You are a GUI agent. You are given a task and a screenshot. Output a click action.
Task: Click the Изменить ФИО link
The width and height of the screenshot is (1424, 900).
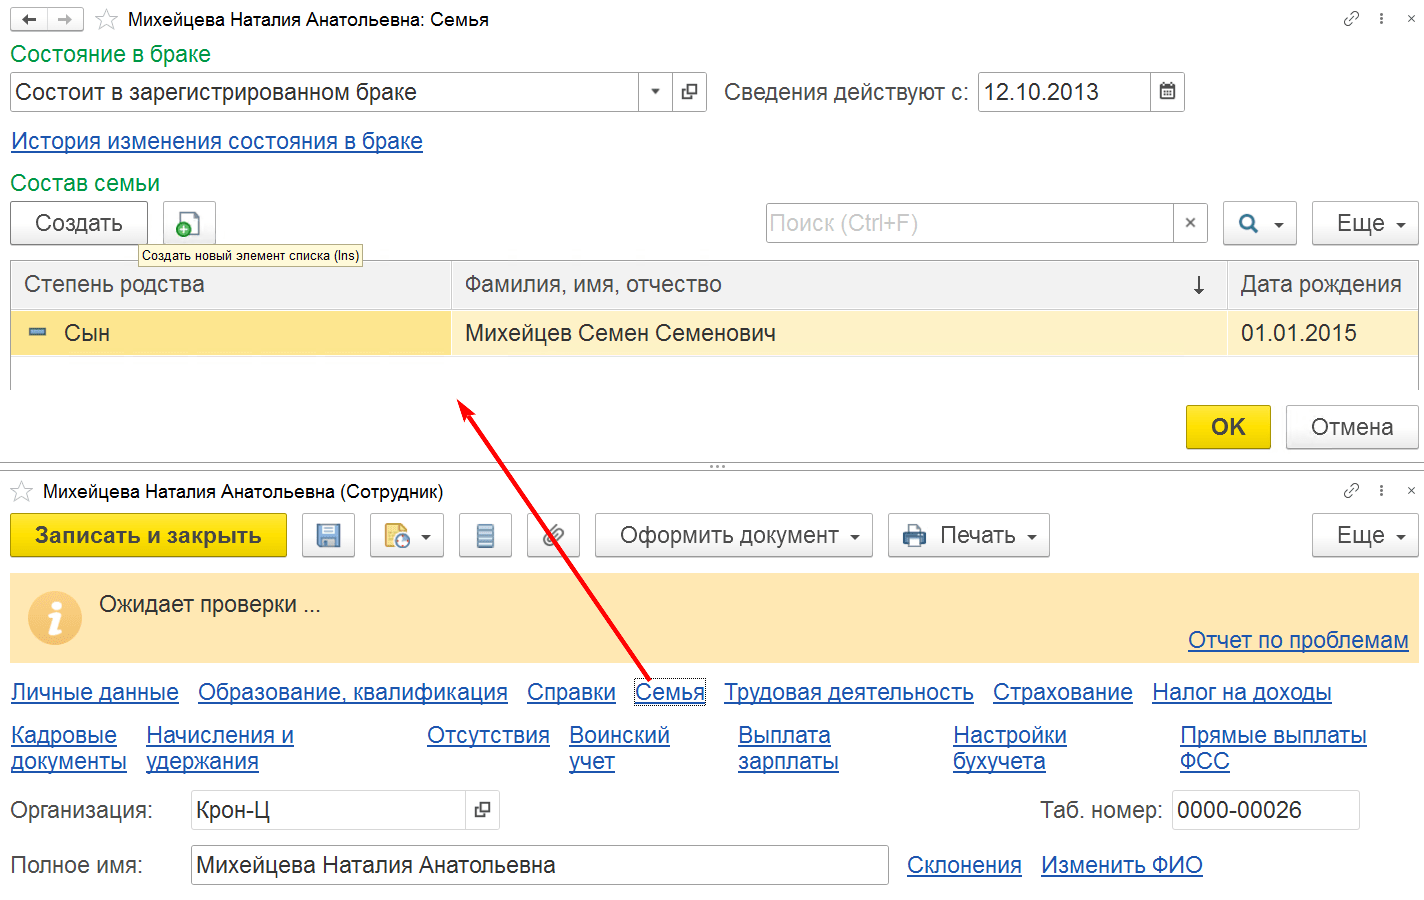coord(1122,865)
